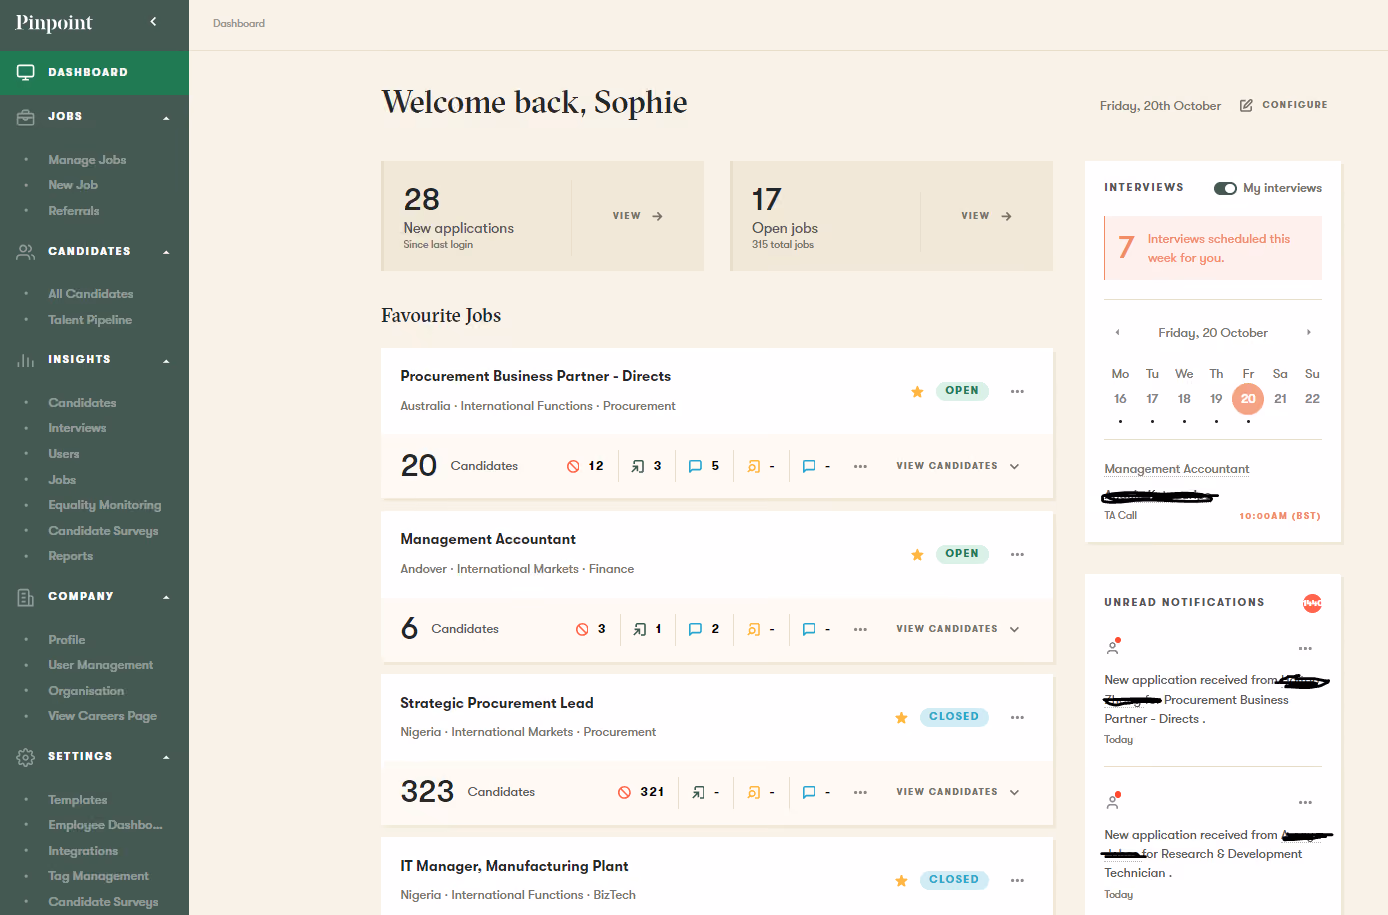Go to next week using the calendar arrow

[x=1309, y=332]
